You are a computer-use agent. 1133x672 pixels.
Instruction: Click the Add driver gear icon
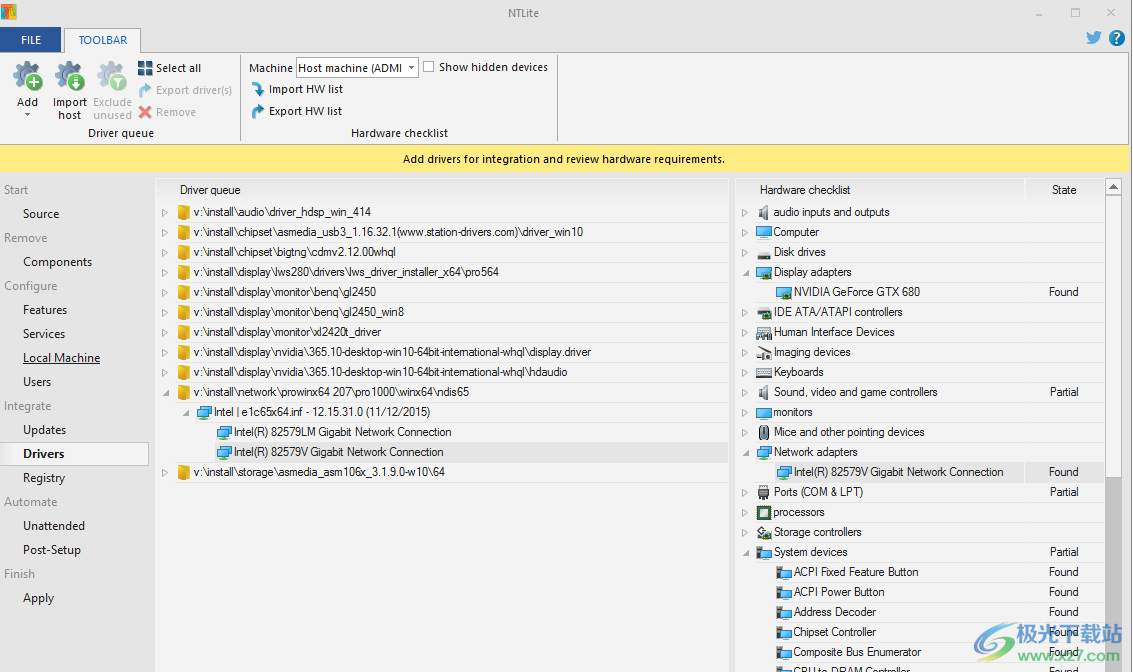pyautogui.click(x=27, y=77)
